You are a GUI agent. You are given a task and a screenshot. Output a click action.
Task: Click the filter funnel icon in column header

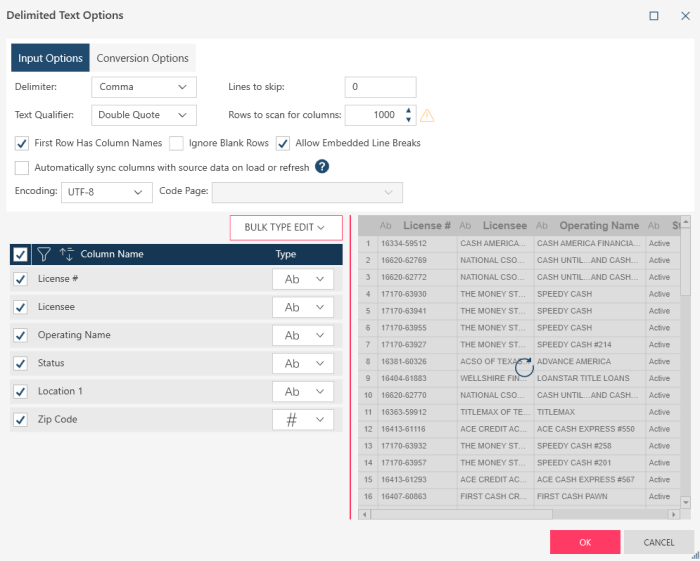[x=44, y=255]
